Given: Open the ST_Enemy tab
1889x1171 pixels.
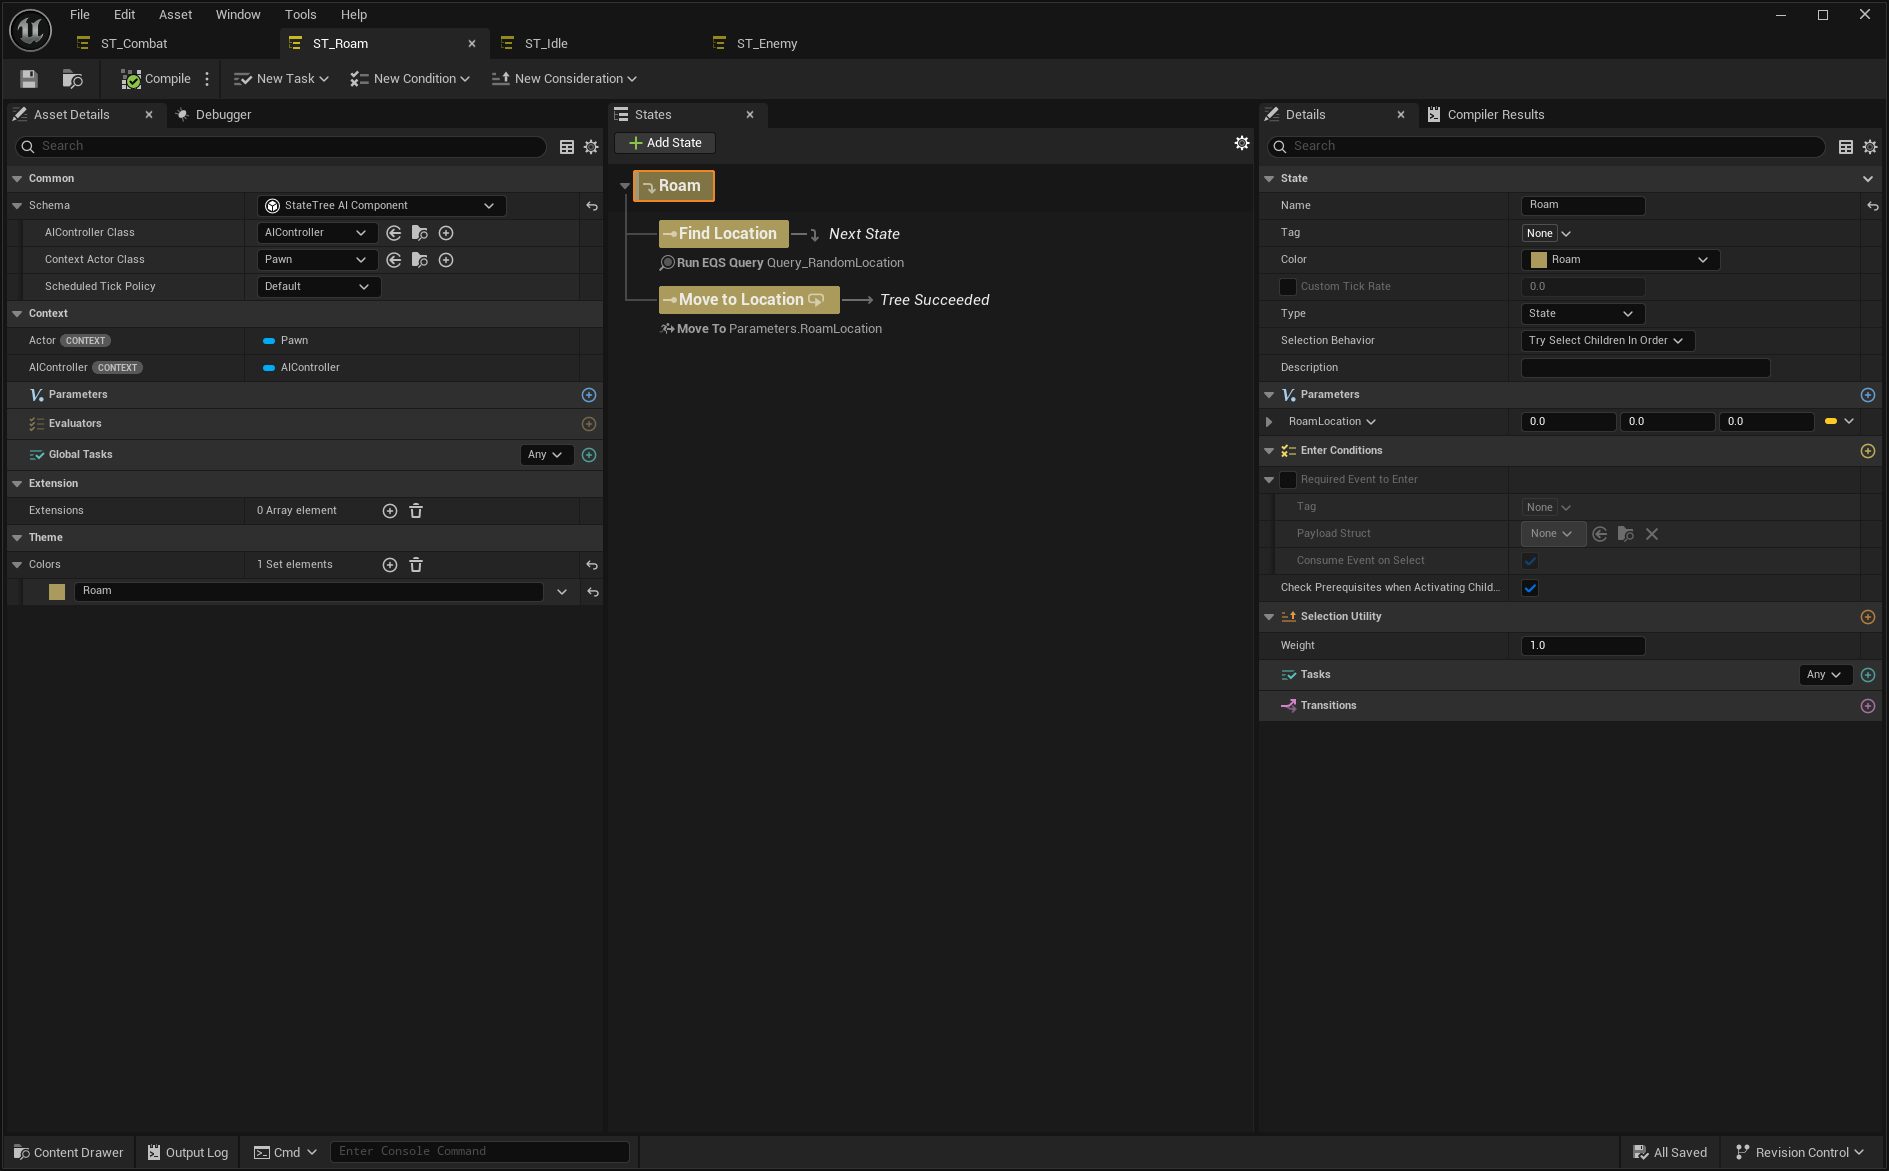Looking at the screenshot, I should point(766,43).
